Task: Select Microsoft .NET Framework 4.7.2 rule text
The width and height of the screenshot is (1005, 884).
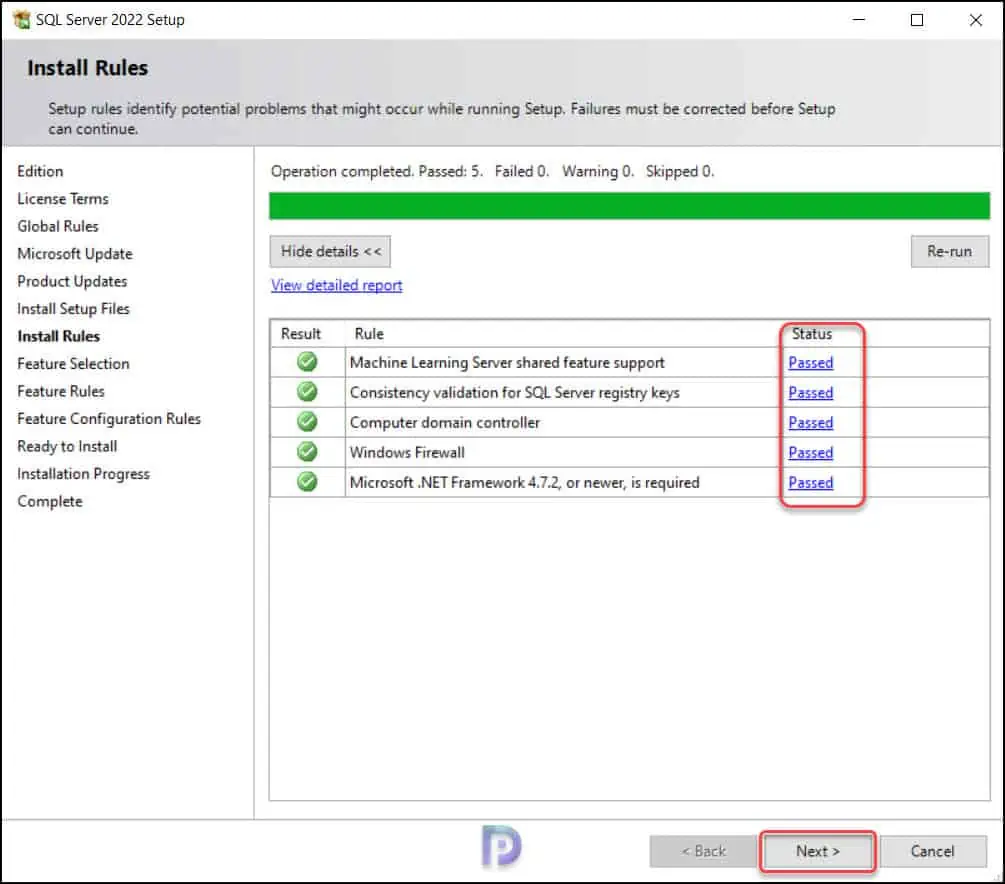Action: 524,483
